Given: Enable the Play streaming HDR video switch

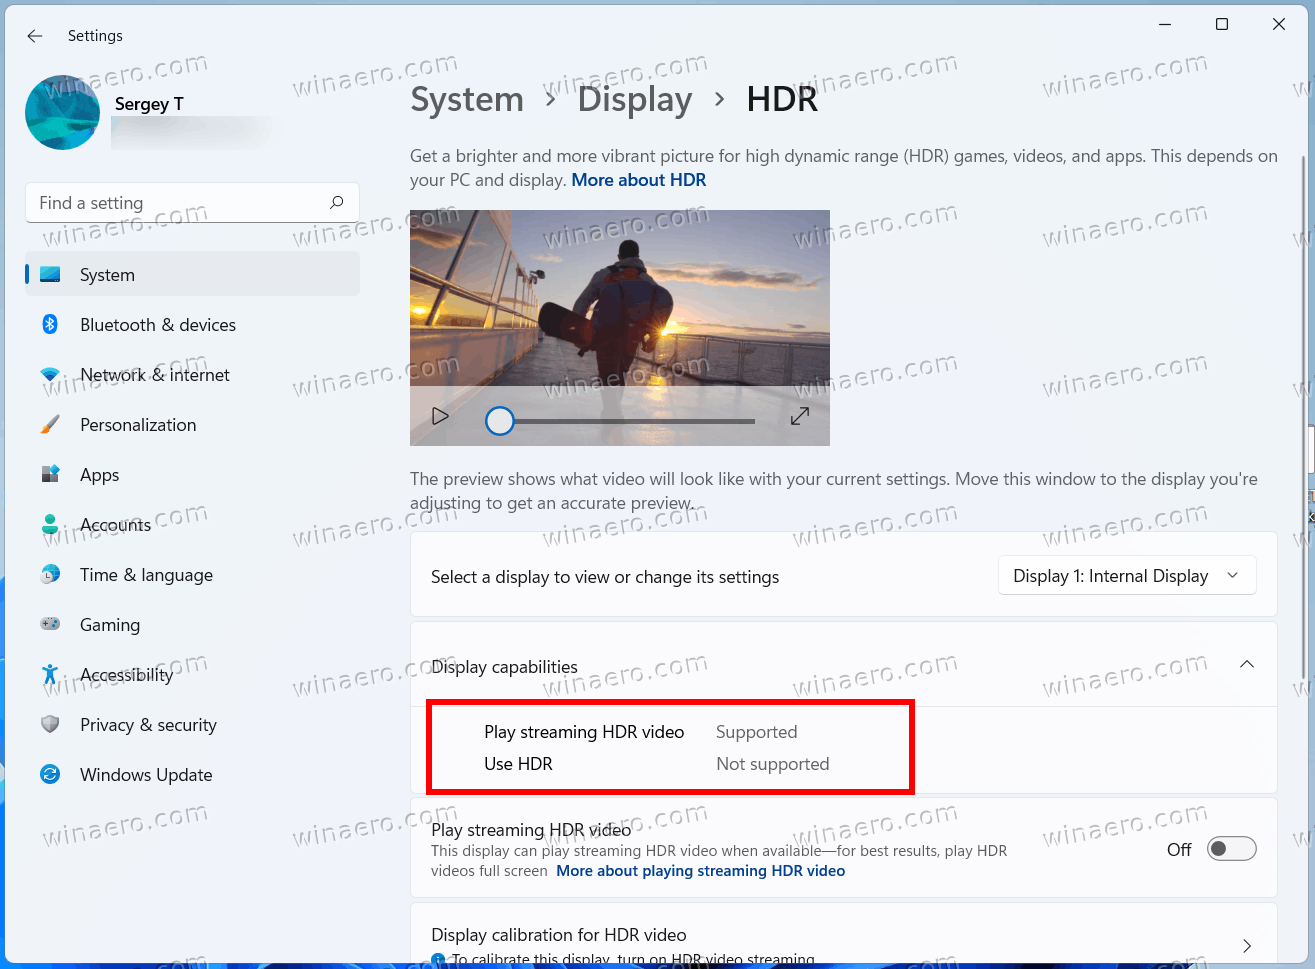Looking at the screenshot, I should pos(1231,848).
